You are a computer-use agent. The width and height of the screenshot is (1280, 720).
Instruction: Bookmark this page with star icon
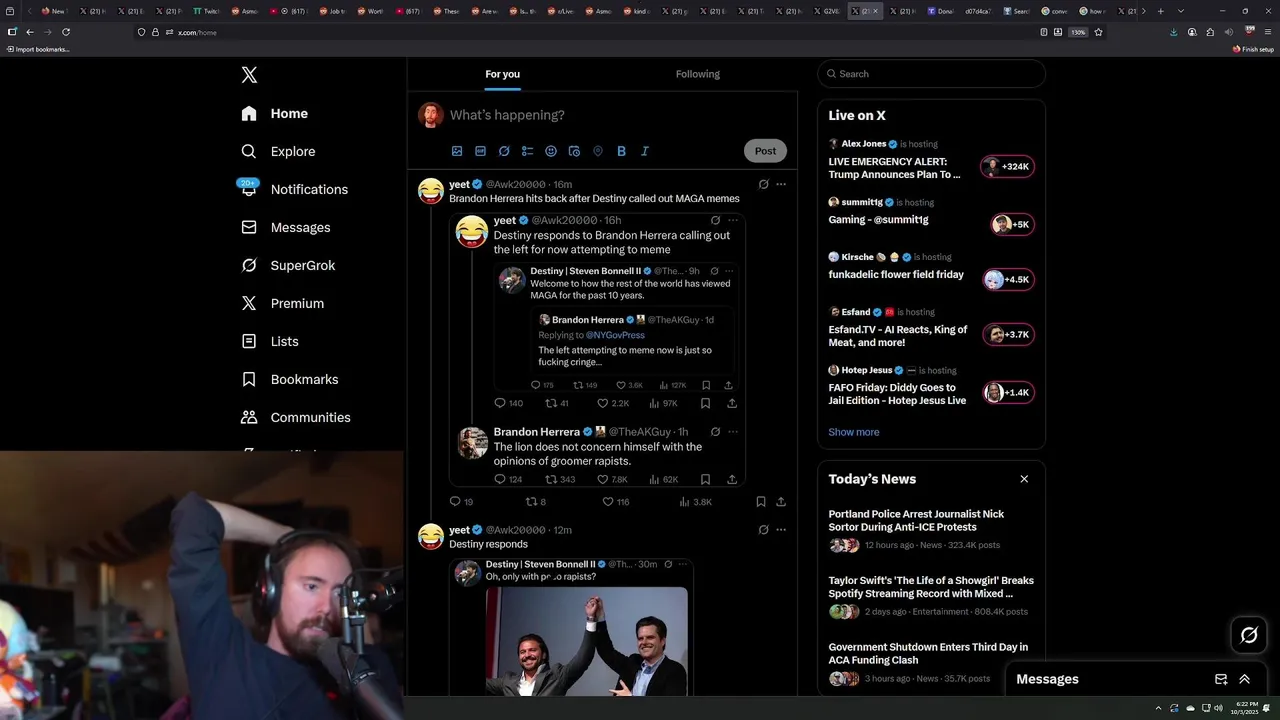point(1098,32)
